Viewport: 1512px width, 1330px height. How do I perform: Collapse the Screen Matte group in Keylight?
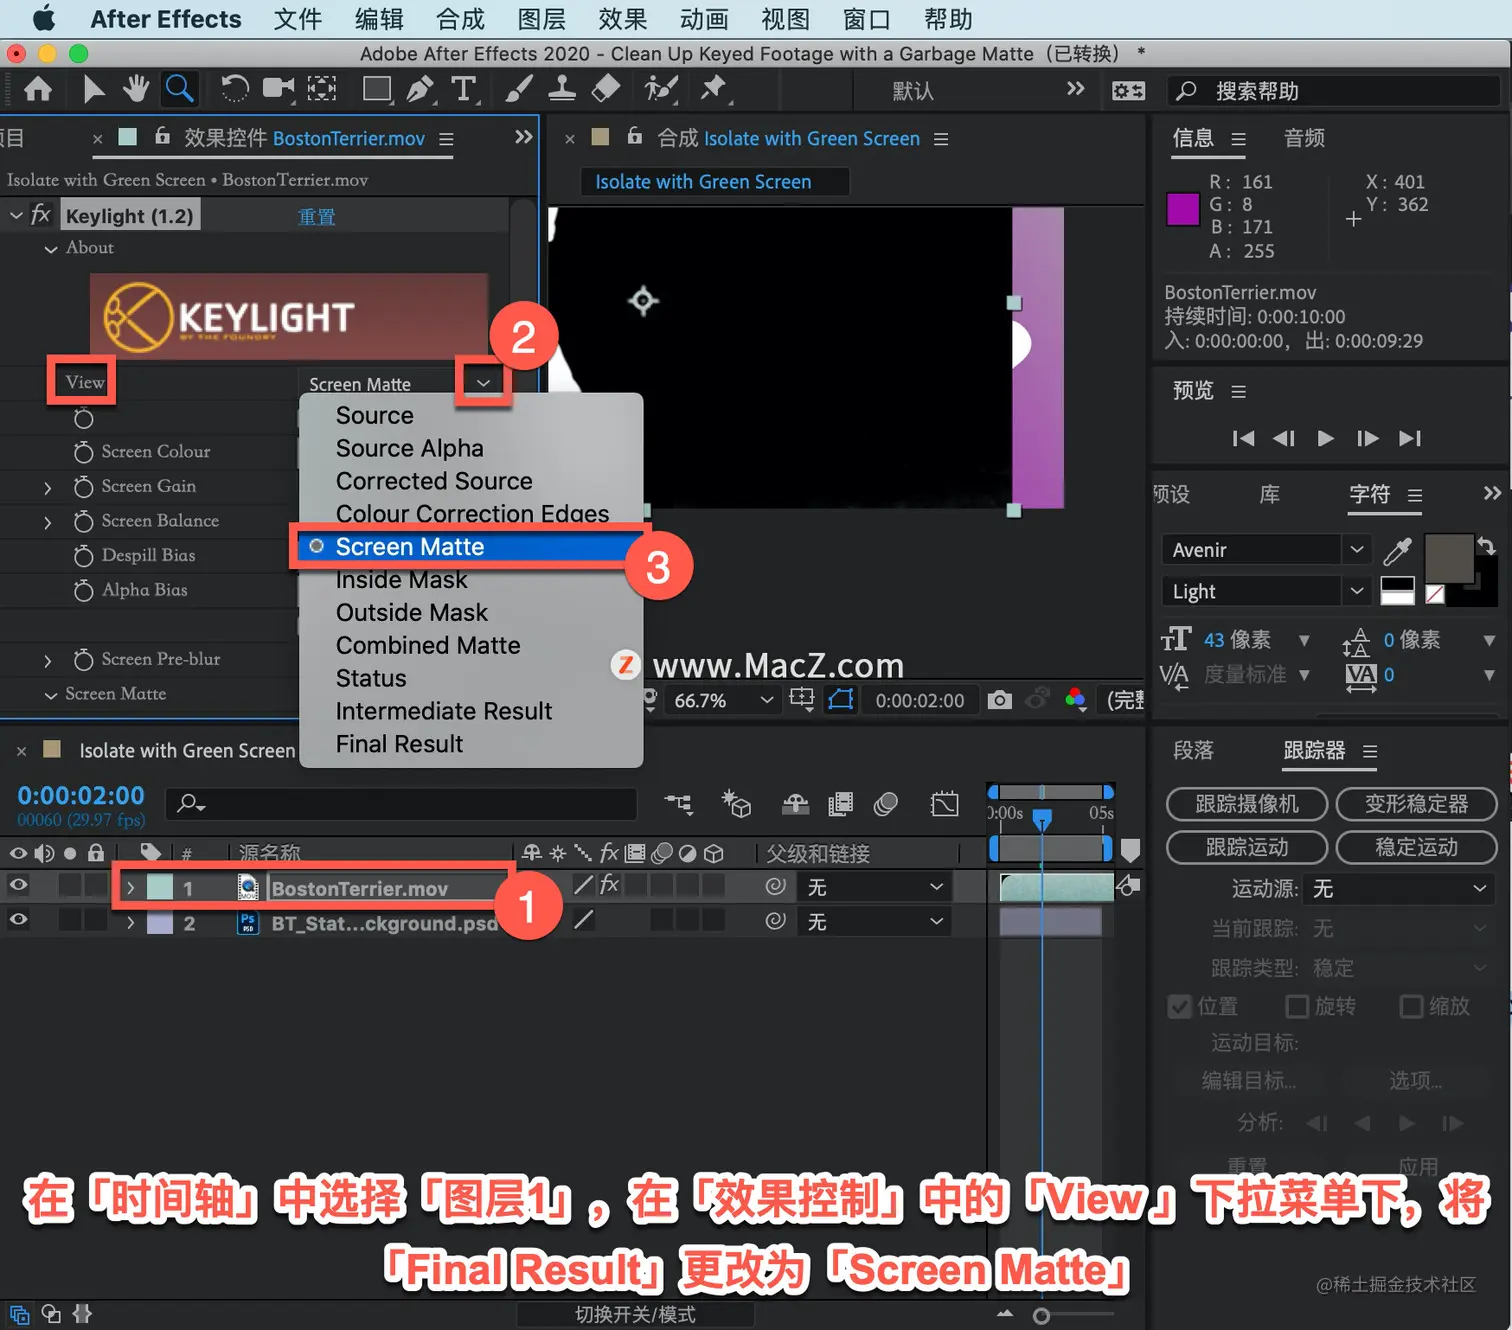(50, 695)
